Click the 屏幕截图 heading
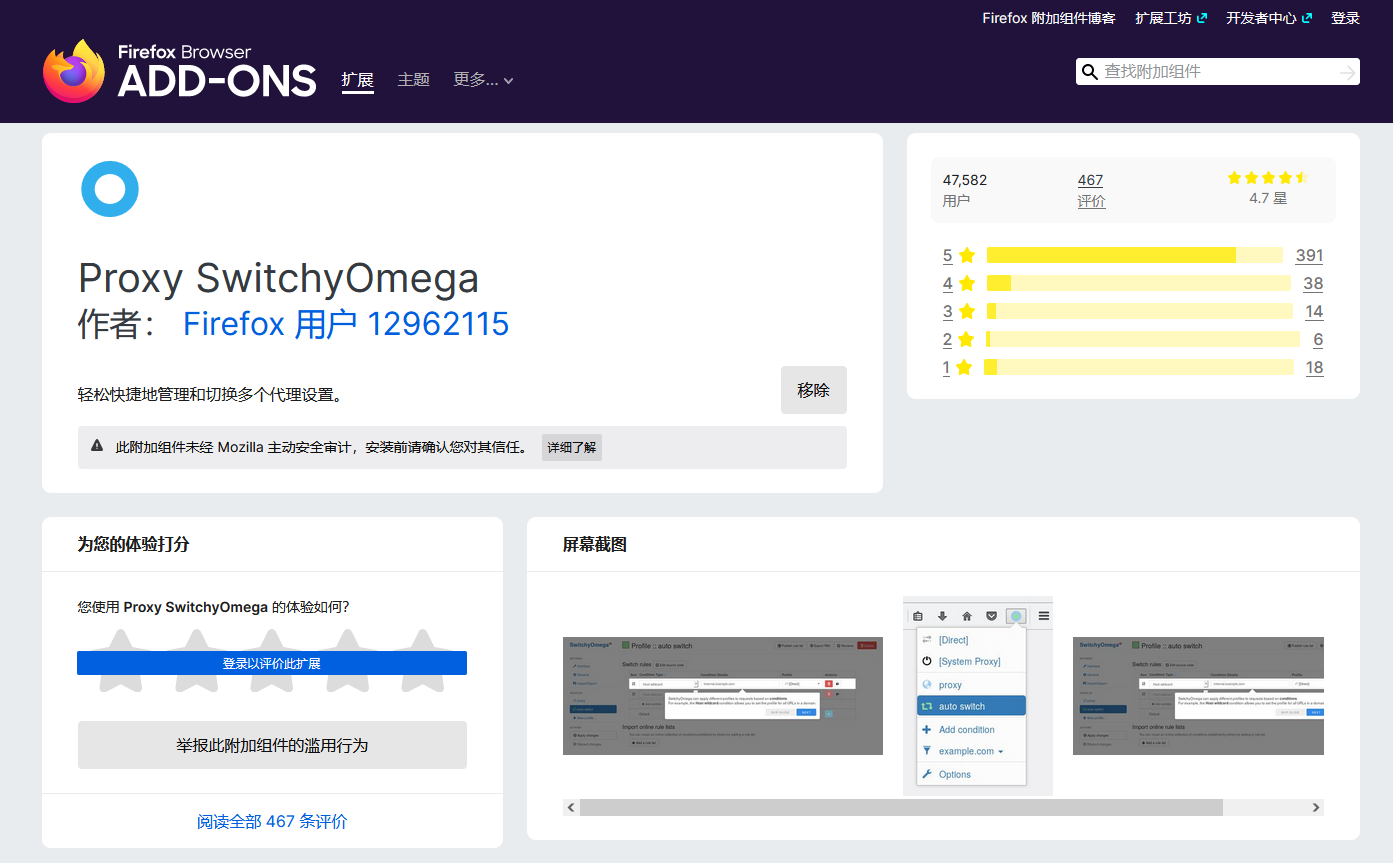This screenshot has width=1393, height=863. coord(594,544)
